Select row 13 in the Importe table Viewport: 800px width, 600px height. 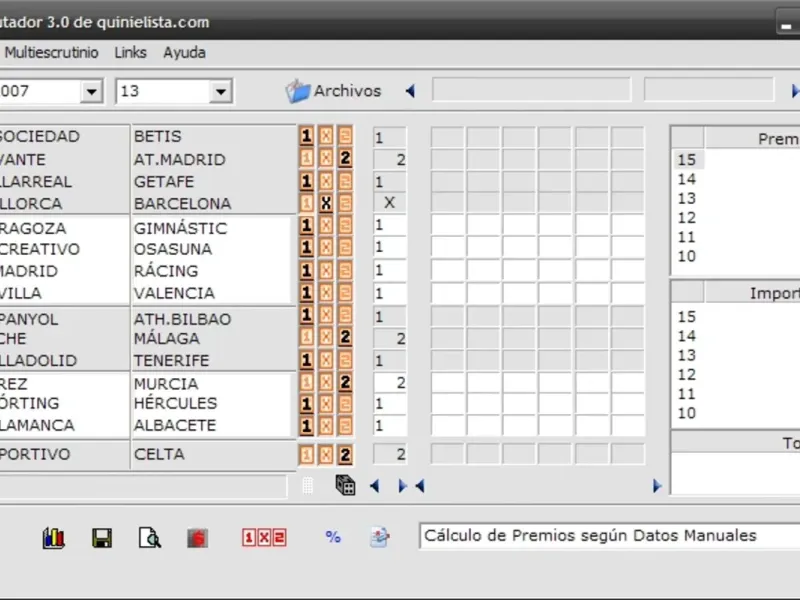687,355
